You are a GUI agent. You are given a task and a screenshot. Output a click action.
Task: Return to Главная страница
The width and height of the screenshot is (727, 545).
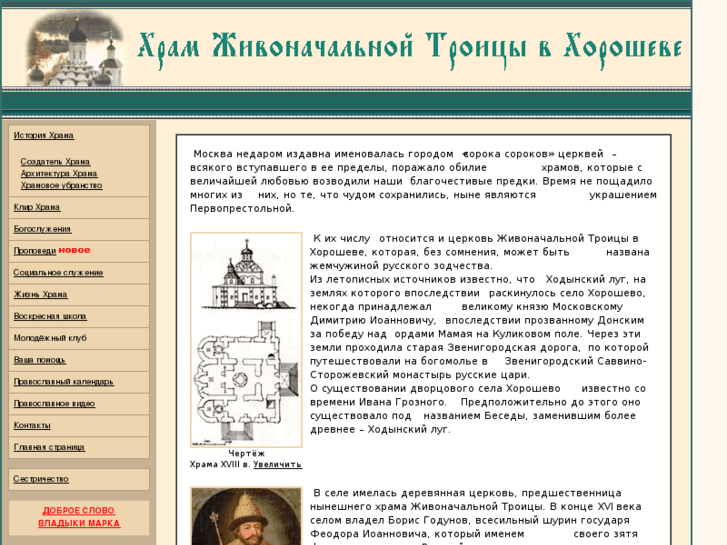49,447
